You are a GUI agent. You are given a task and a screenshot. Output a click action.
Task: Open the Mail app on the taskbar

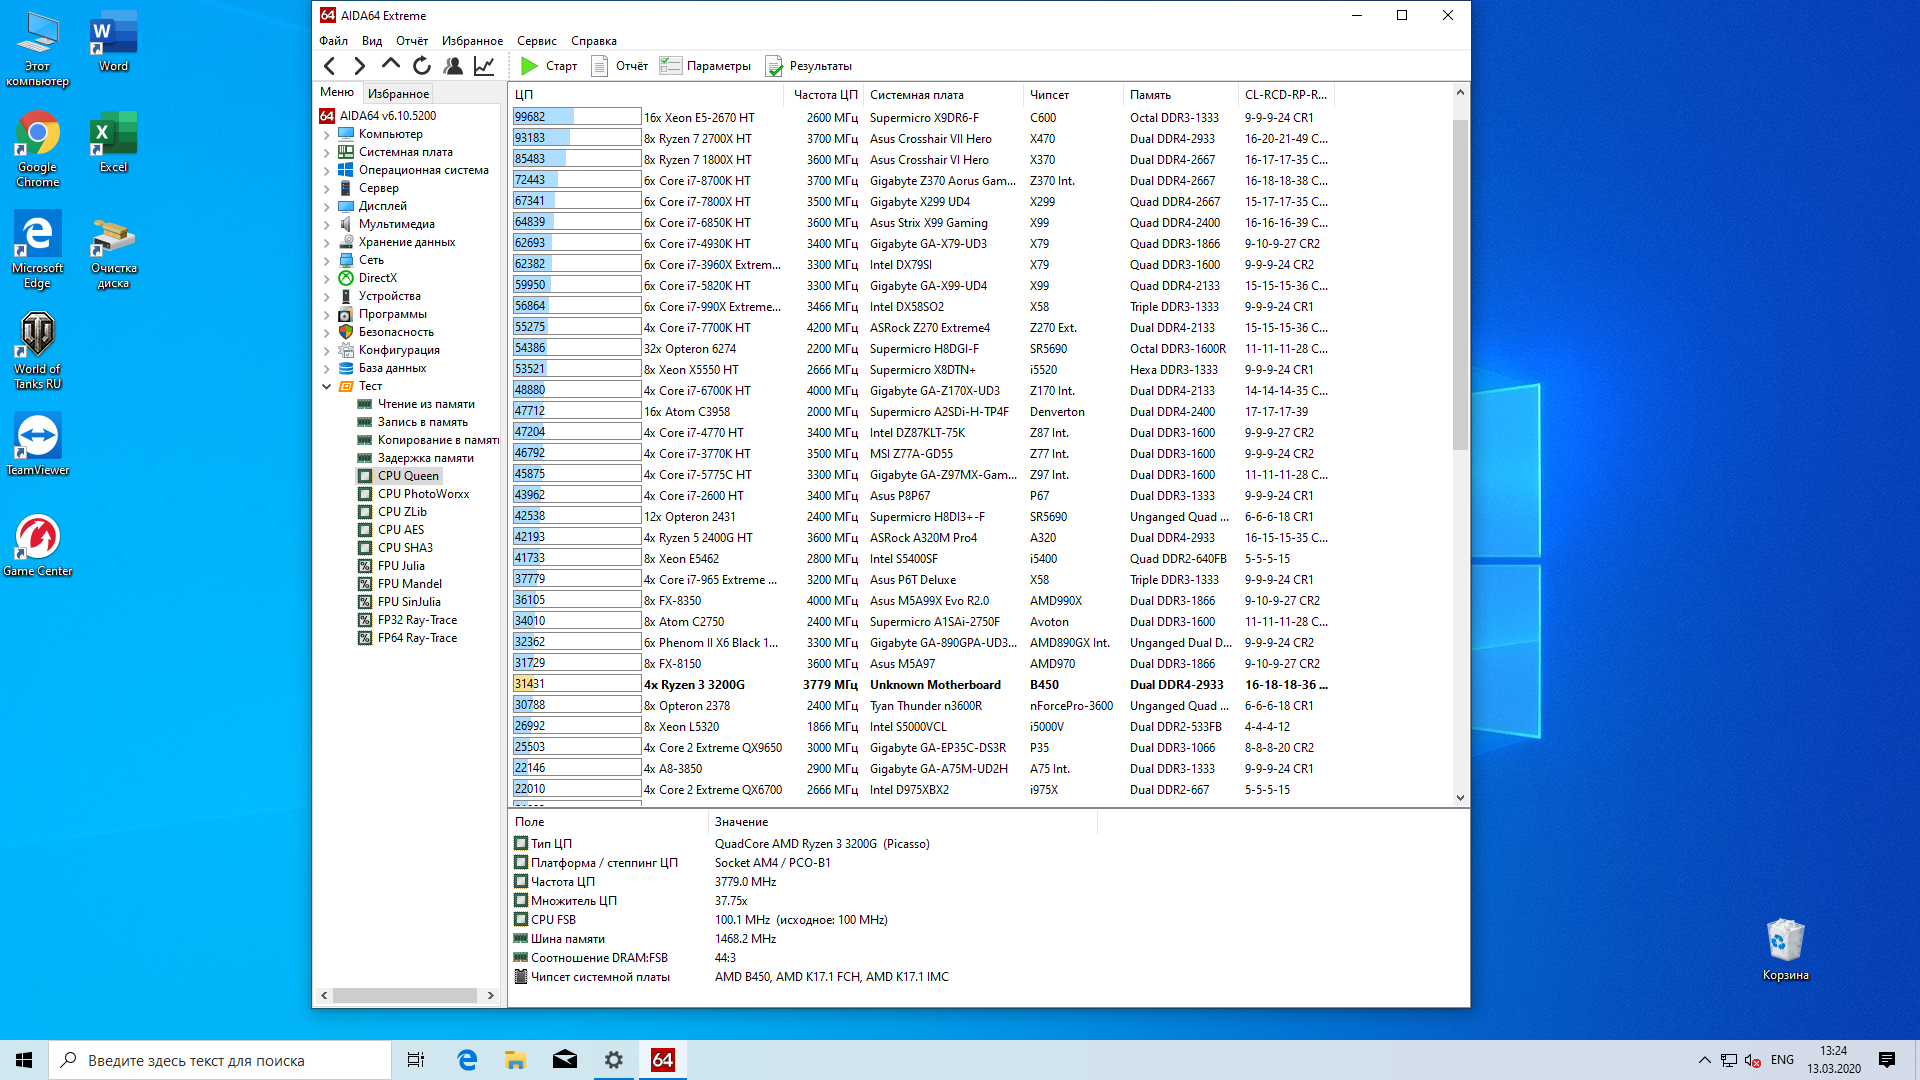[565, 1060]
